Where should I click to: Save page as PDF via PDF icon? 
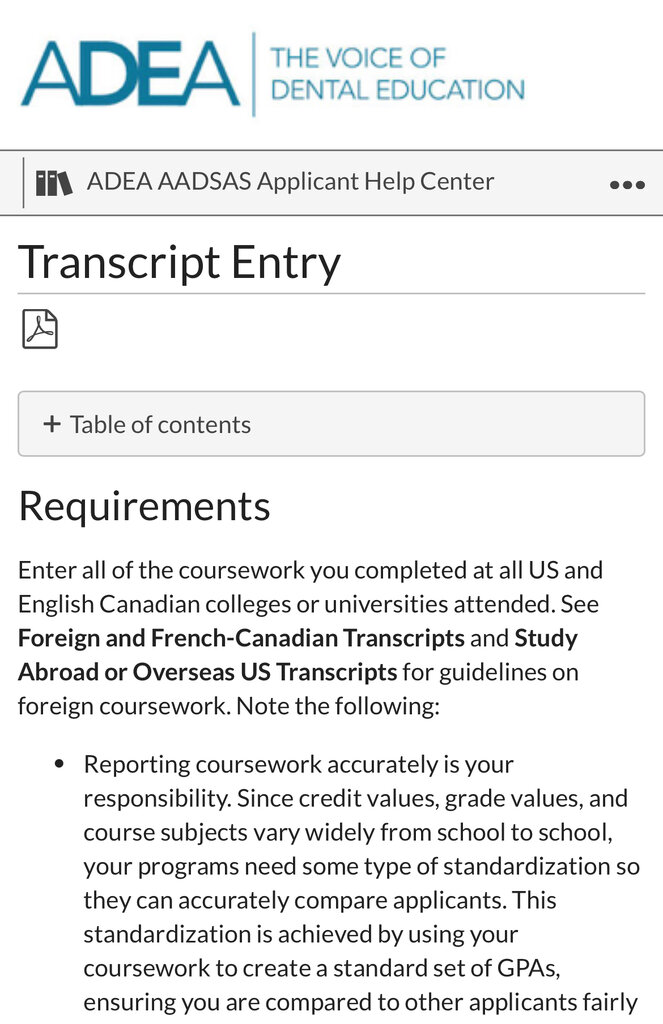click(40, 329)
